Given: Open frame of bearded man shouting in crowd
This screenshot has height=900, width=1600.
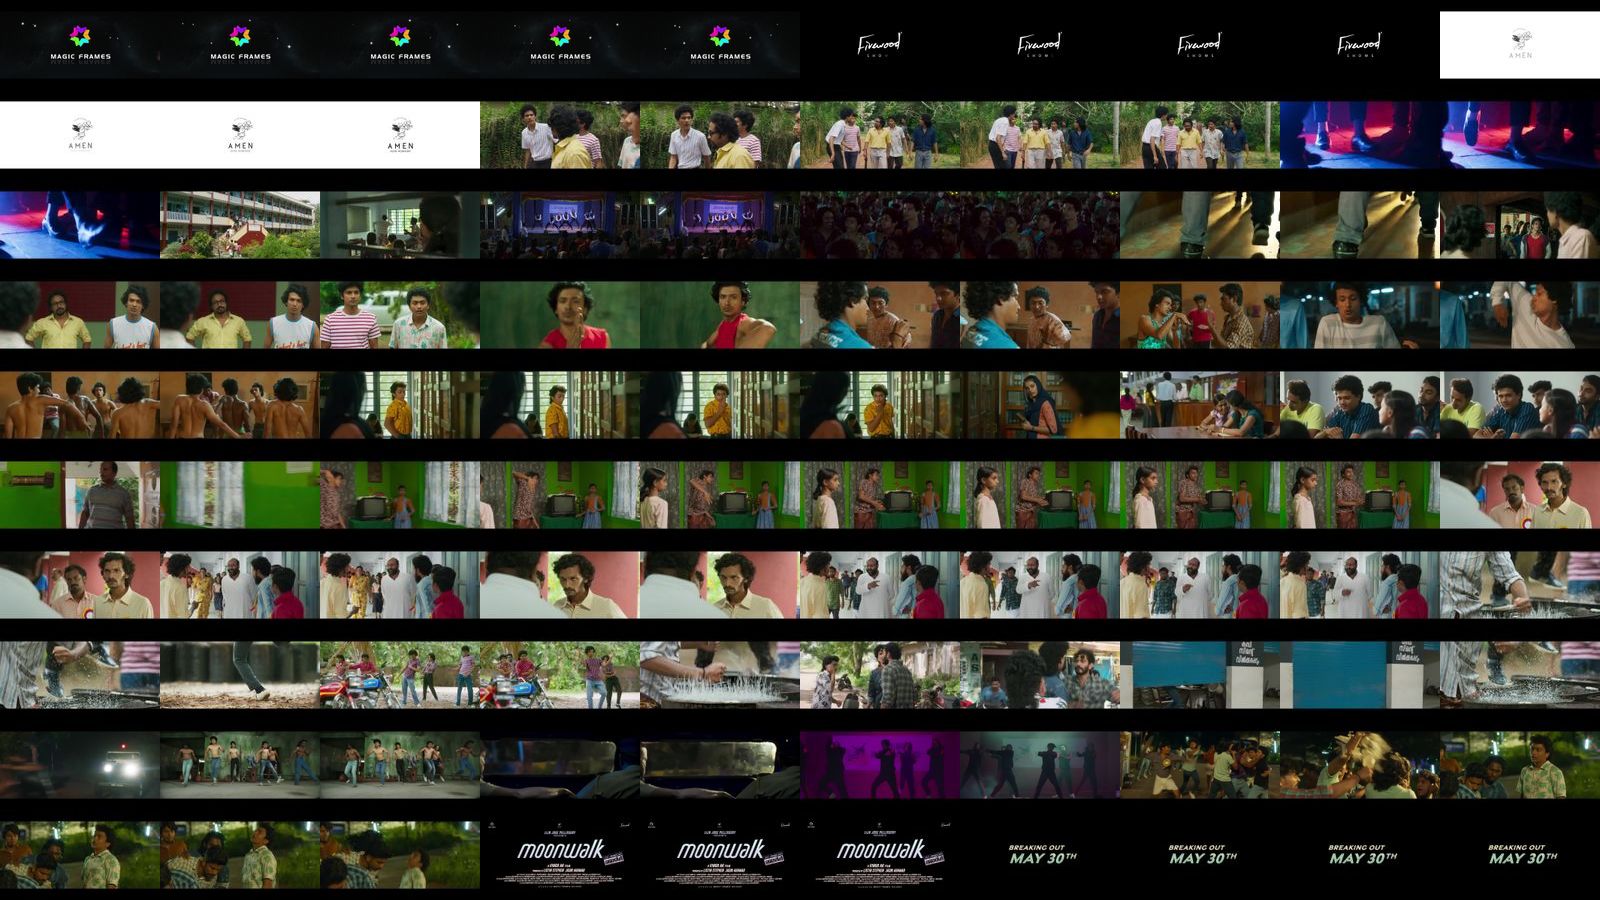Looking at the screenshot, I should coord(1040,675).
